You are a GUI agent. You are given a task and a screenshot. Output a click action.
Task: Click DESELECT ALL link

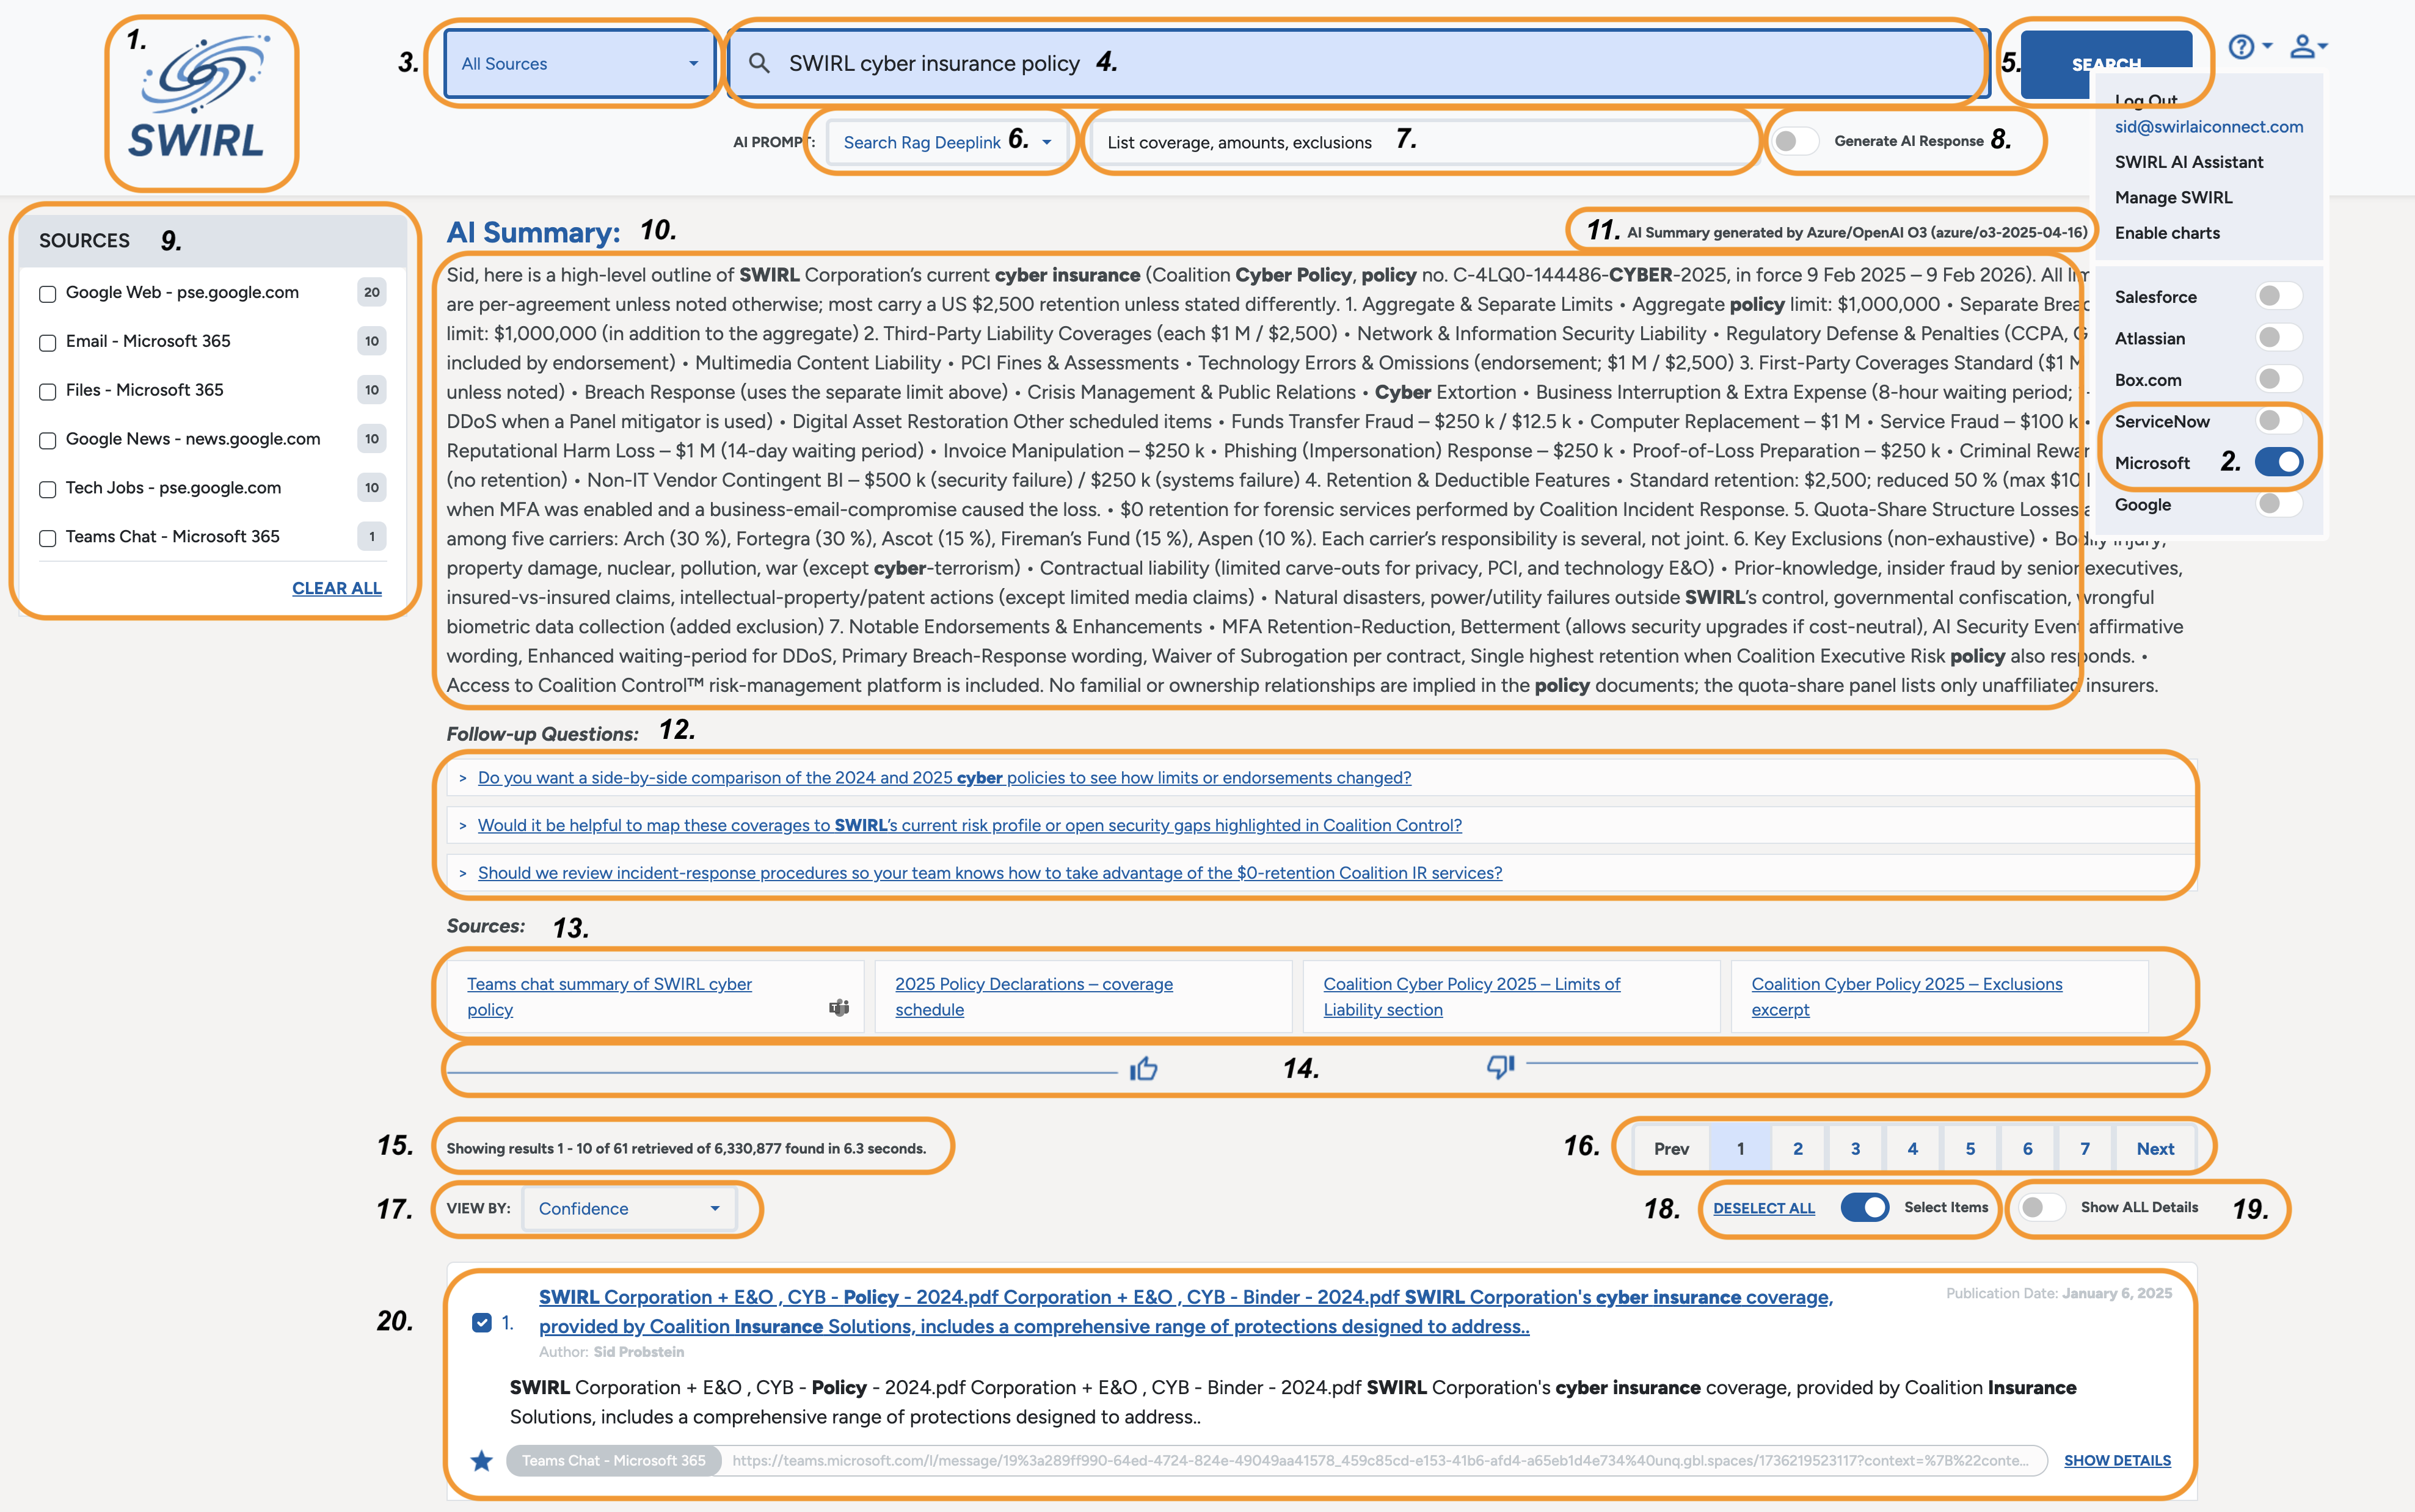1763,1208
